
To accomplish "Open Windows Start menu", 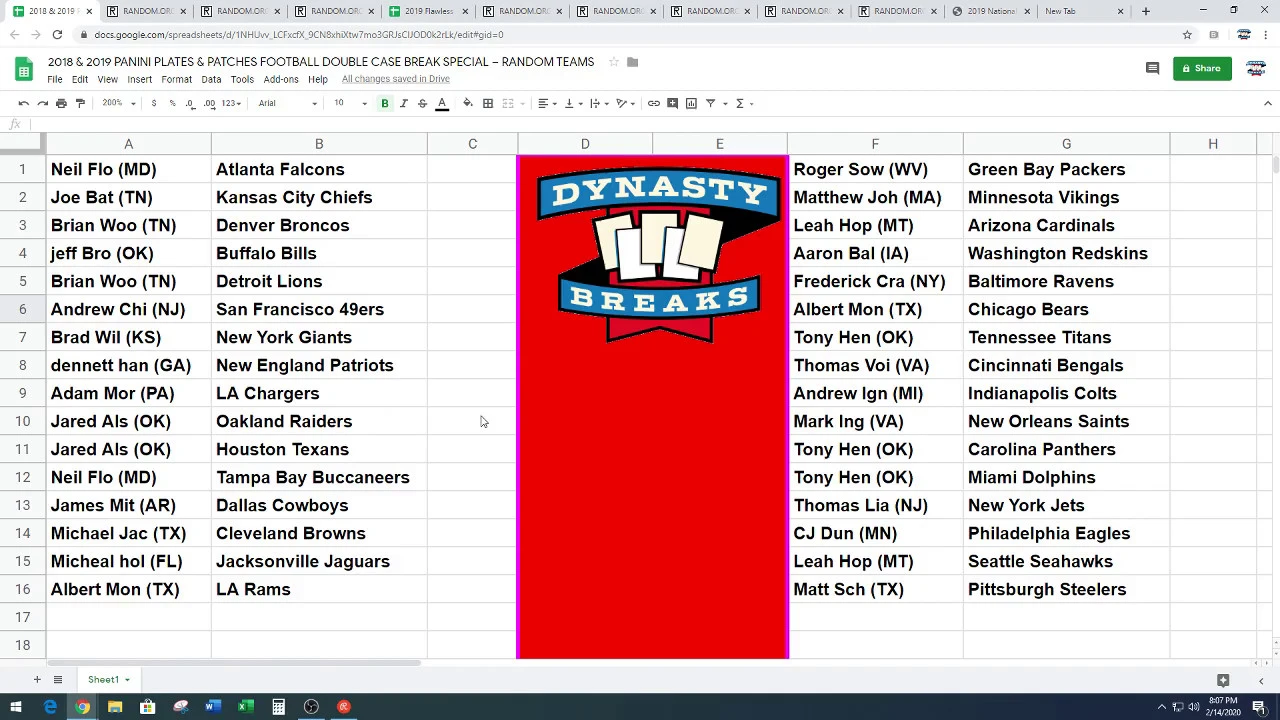I will click(x=16, y=707).
